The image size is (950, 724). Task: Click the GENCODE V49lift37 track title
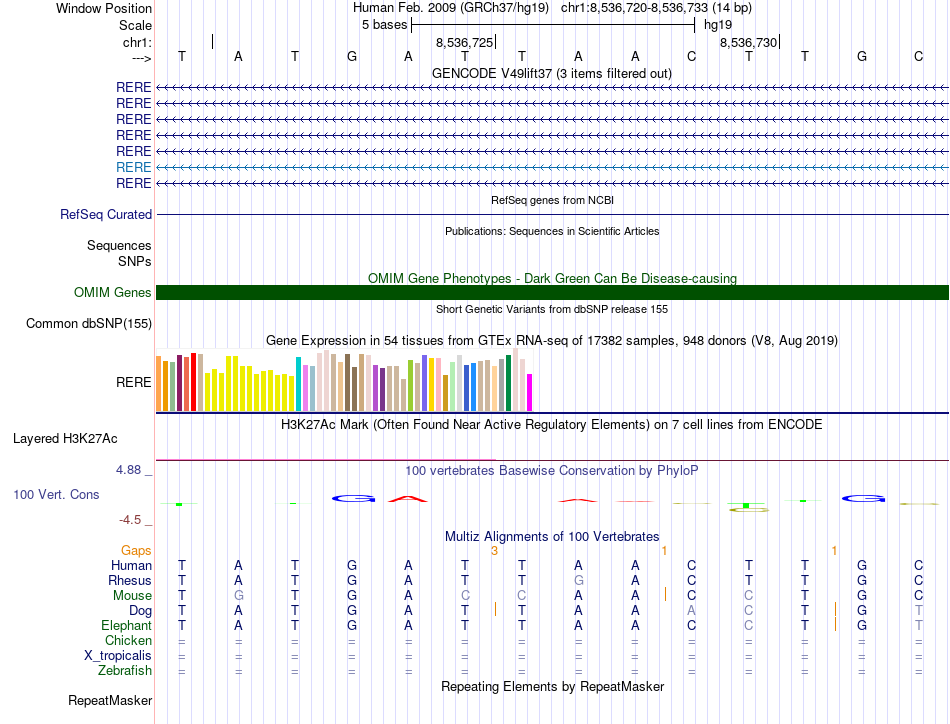point(551,73)
